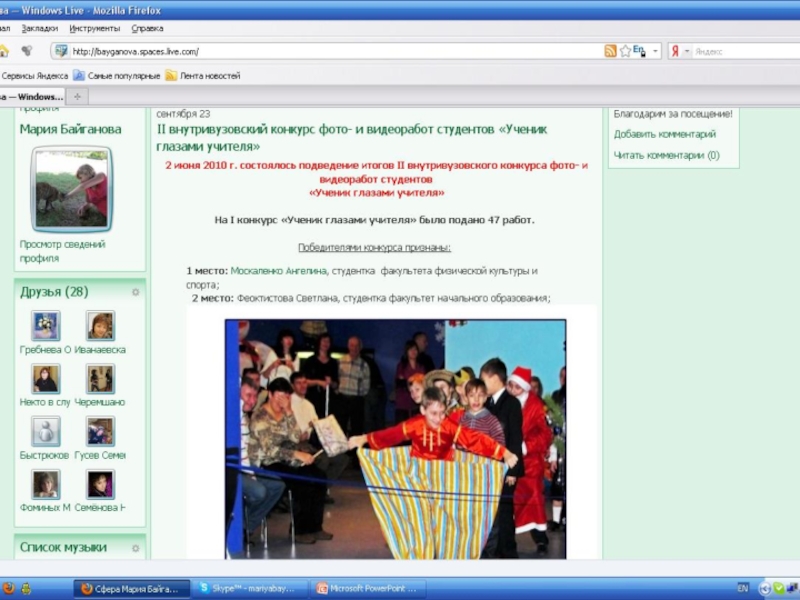
Task: Click the site identity icon beside the URL
Action: tap(61, 51)
